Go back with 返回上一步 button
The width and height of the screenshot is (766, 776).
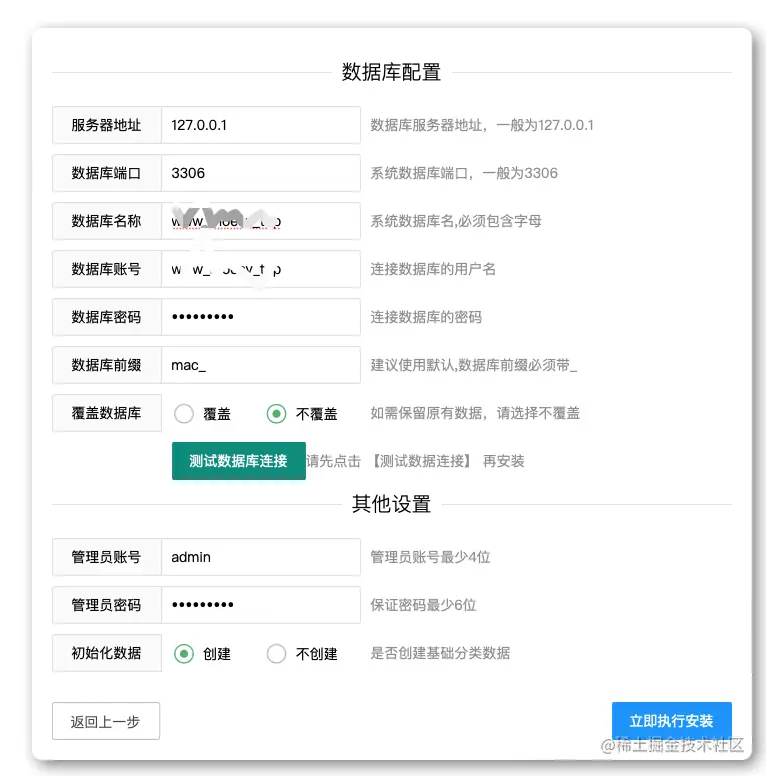pyautogui.click(x=105, y=721)
